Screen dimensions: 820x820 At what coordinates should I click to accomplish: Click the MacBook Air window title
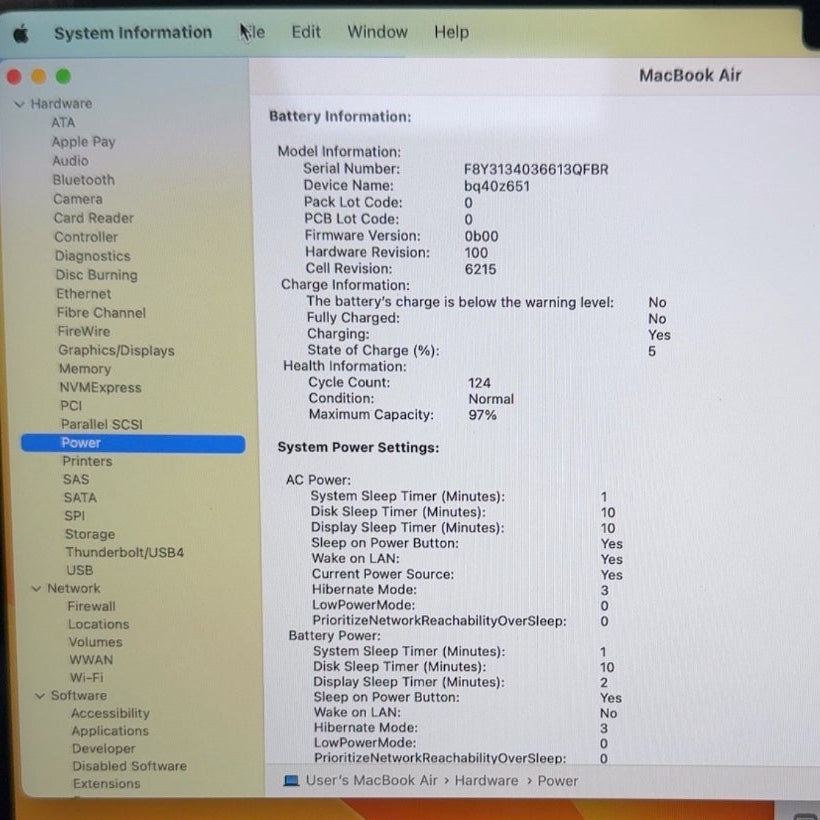pos(690,76)
